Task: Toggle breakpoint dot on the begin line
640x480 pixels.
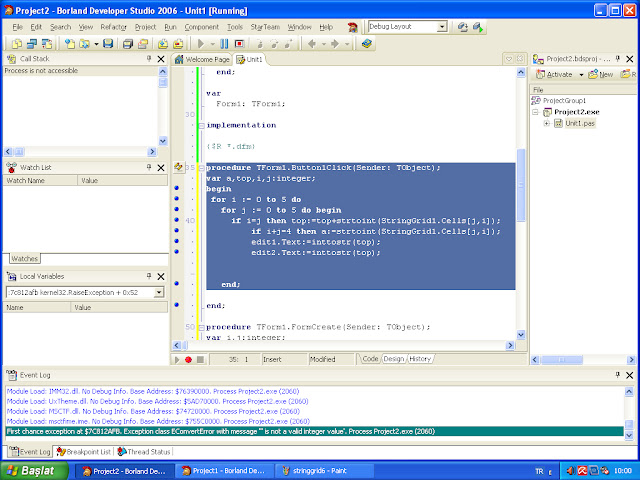Action: (177, 188)
